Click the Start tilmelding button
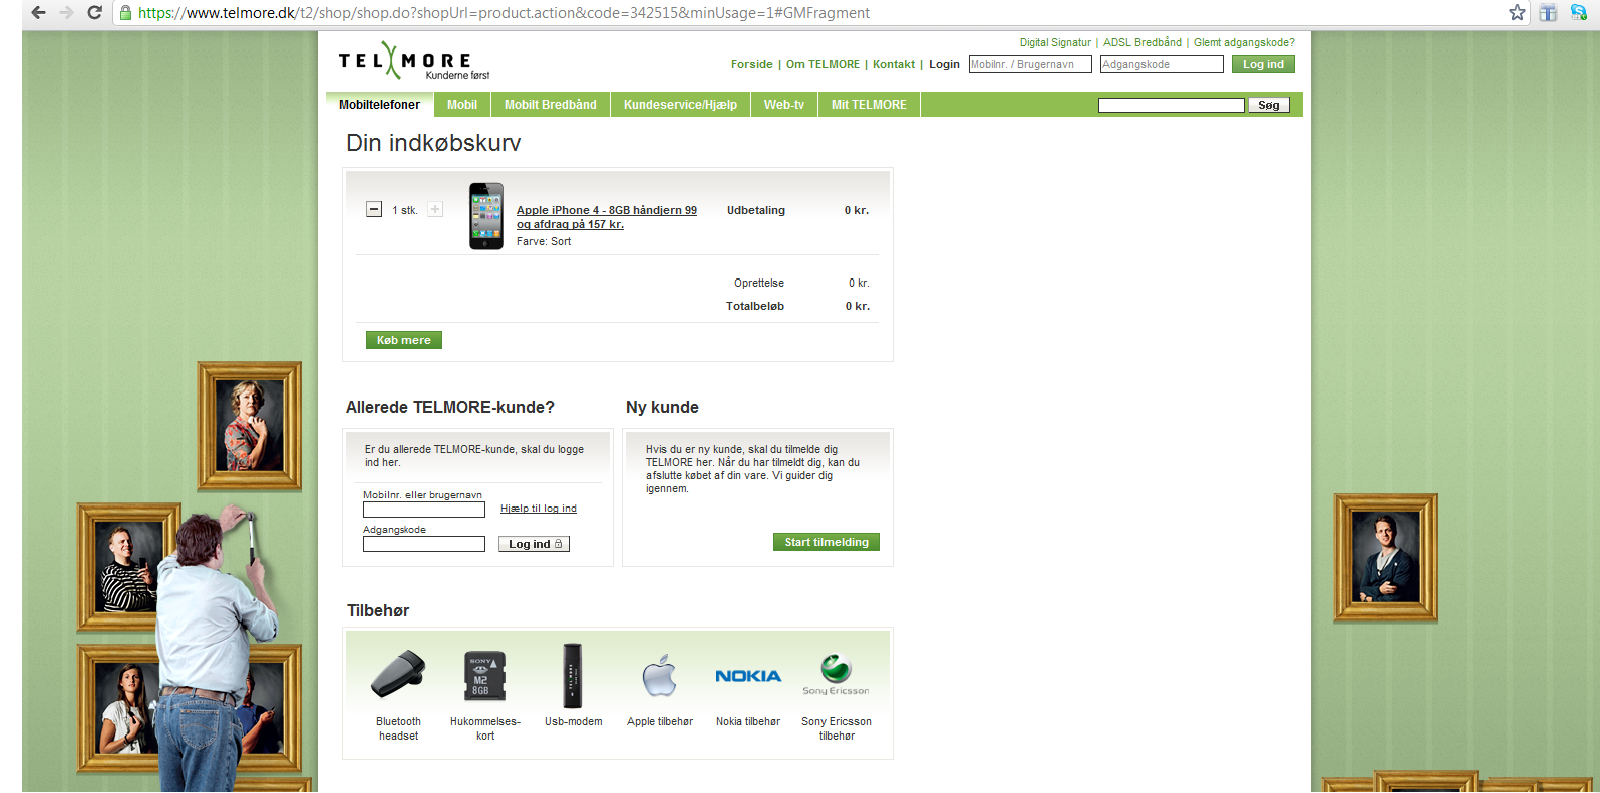Screen dimensions: 1600x793 pos(826,542)
